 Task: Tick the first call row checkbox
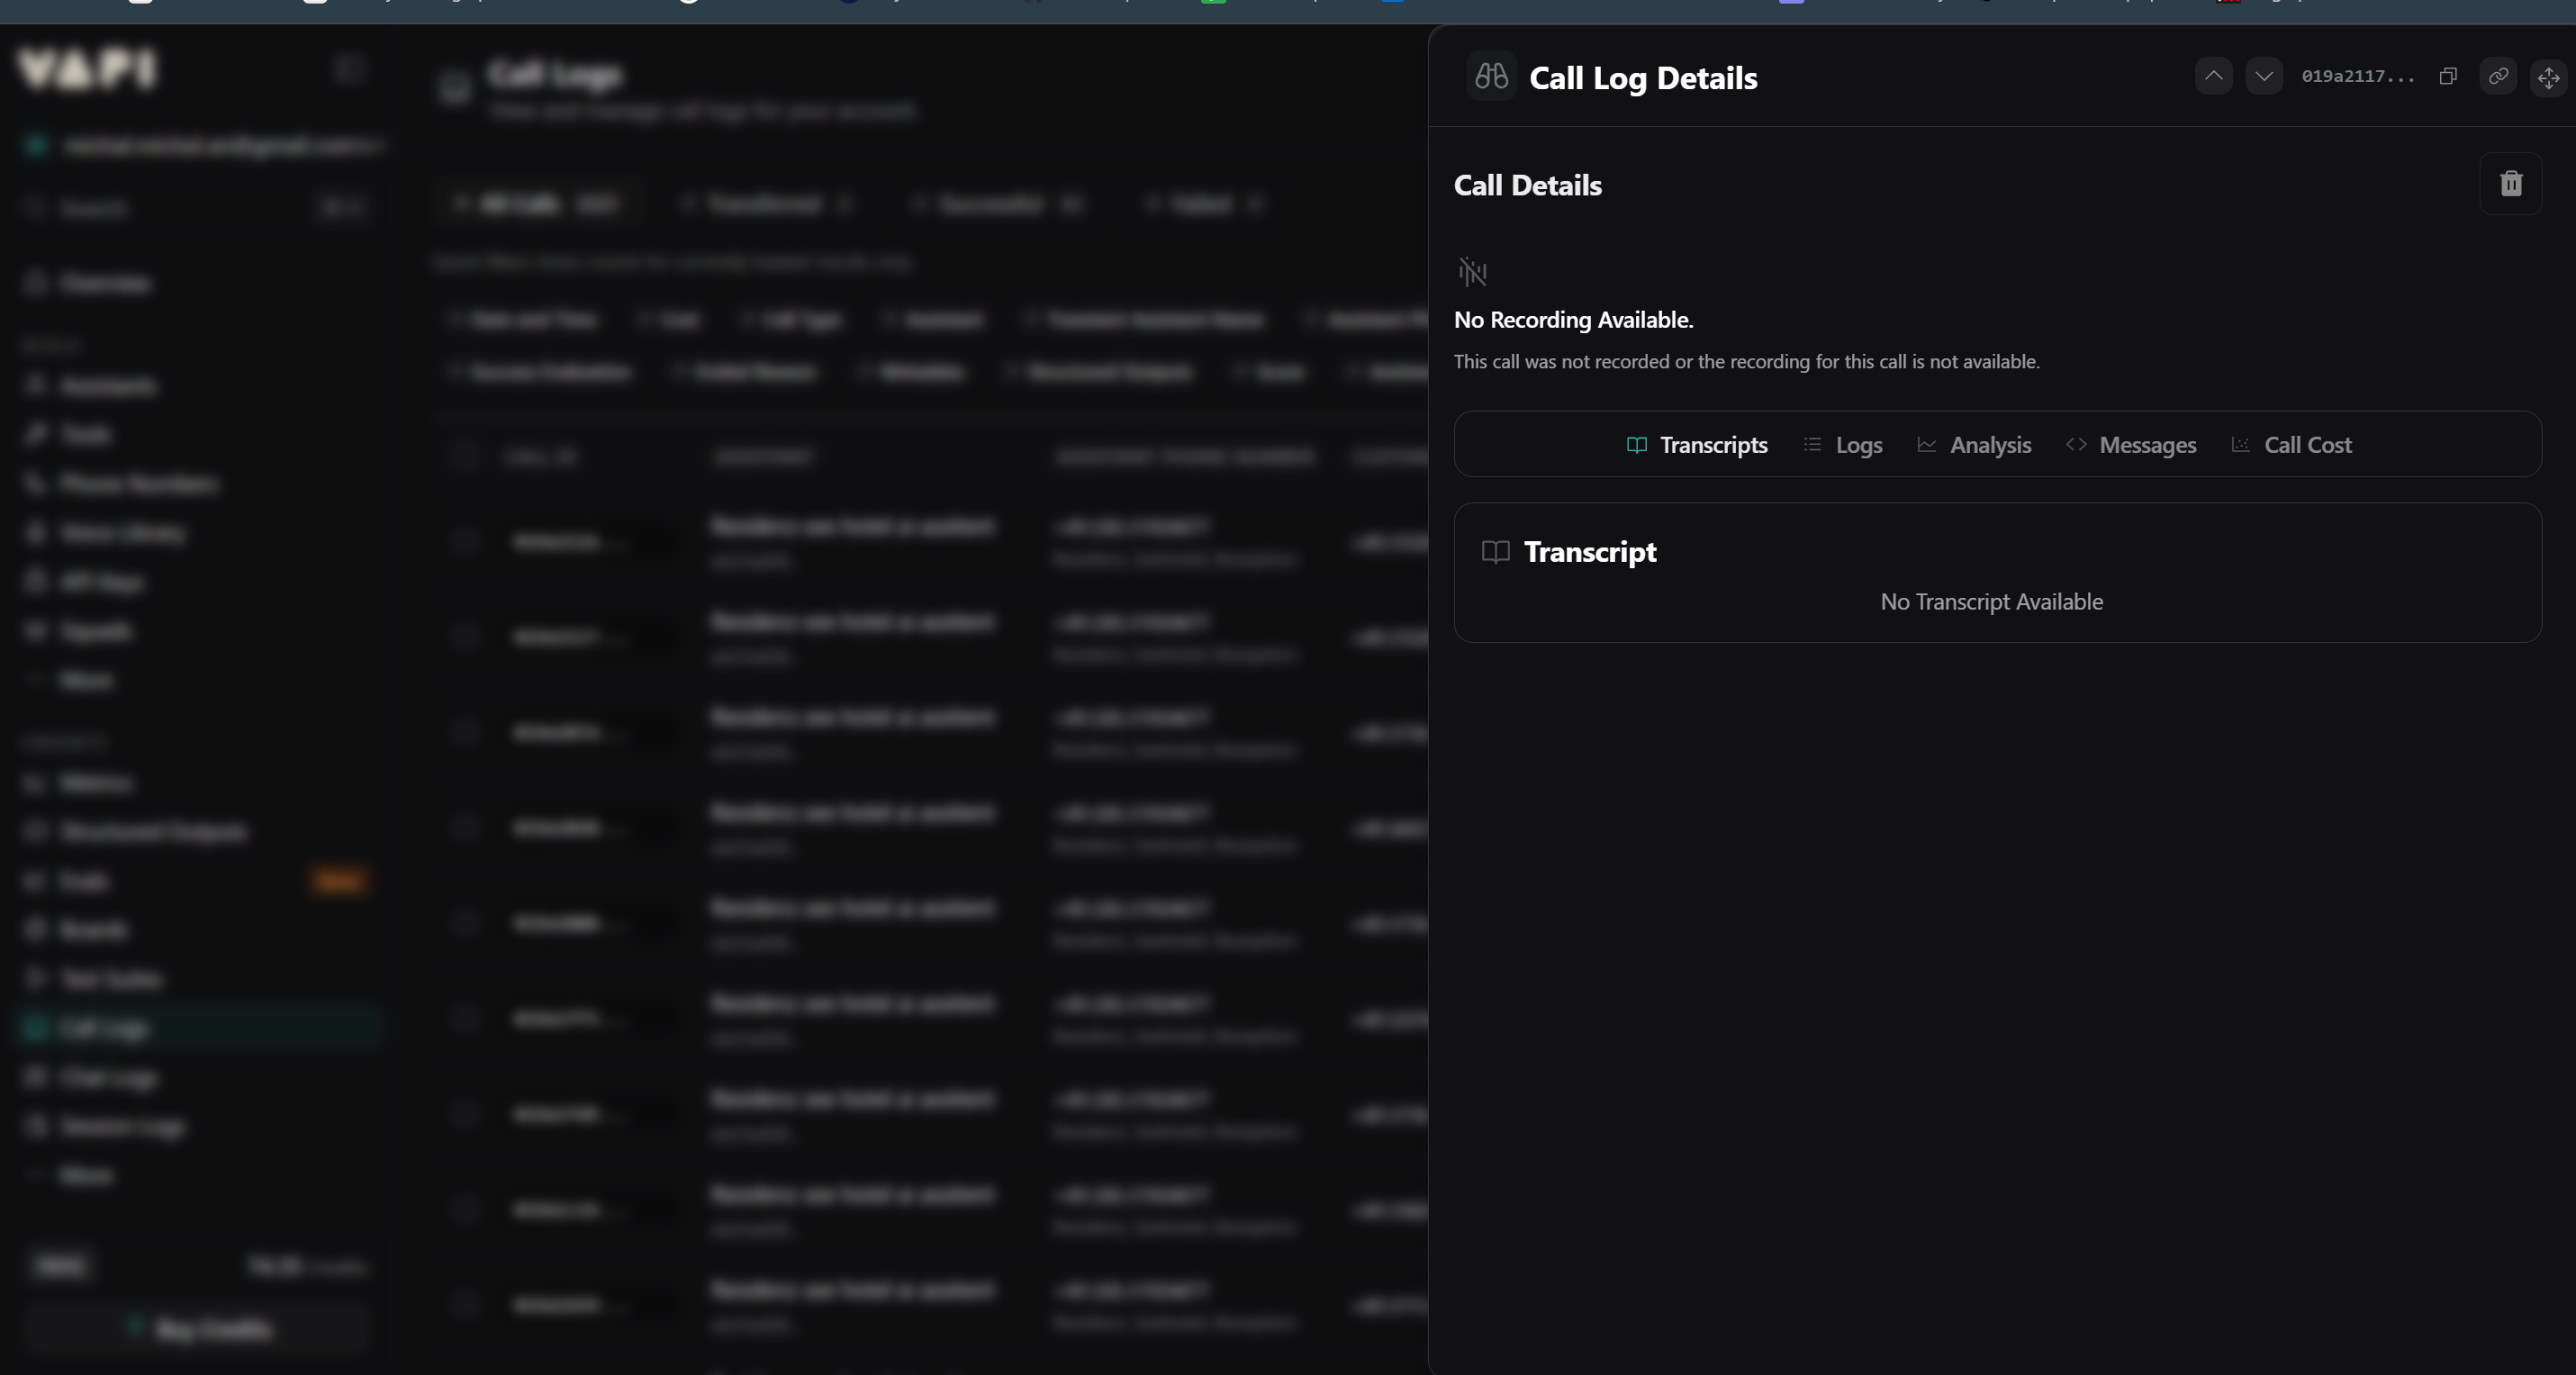point(464,541)
